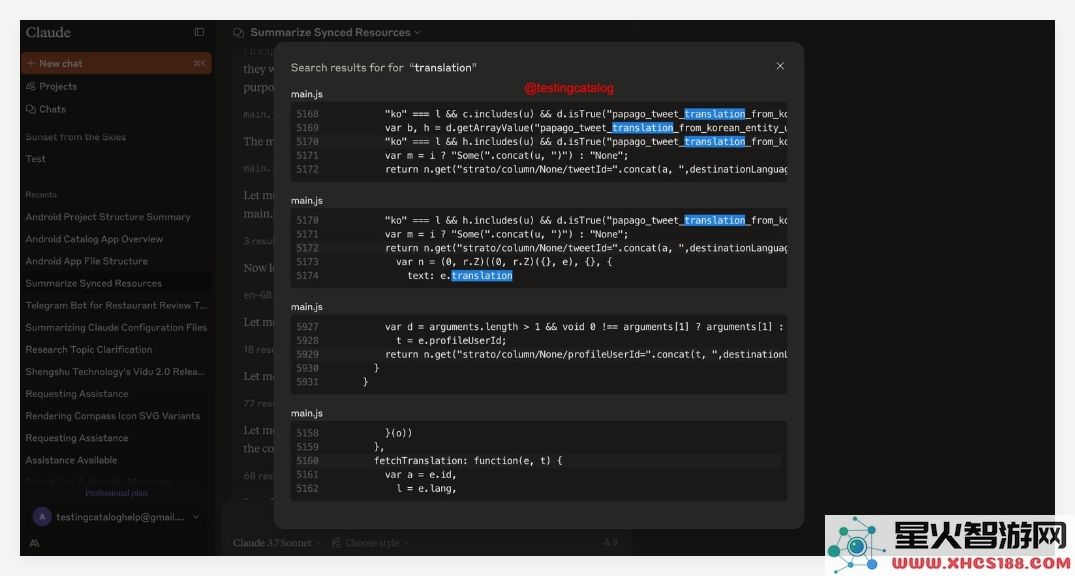Click the Claude logo in the sidebar
Viewport: 1075px width, 576px height.
point(48,32)
